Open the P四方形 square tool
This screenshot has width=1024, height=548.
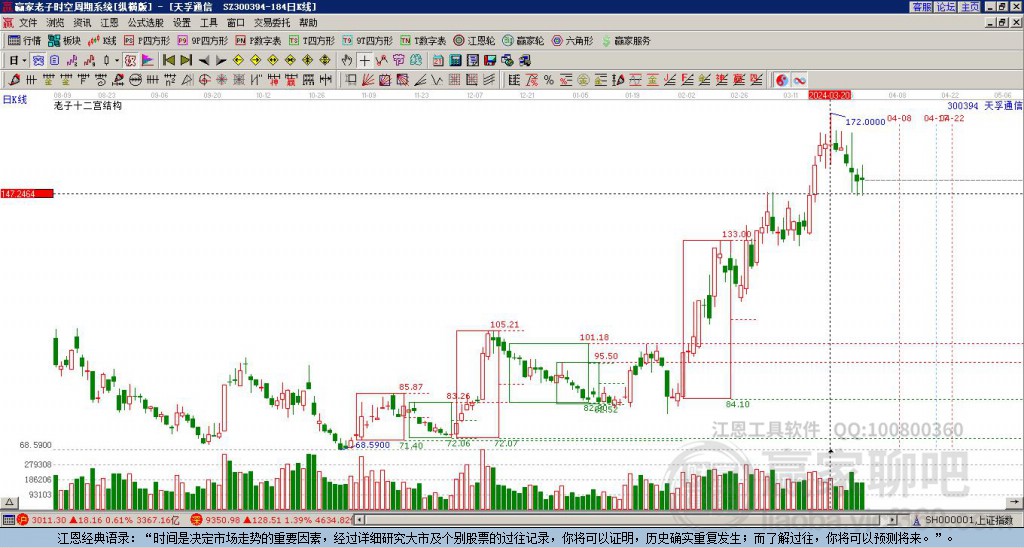tap(146, 40)
